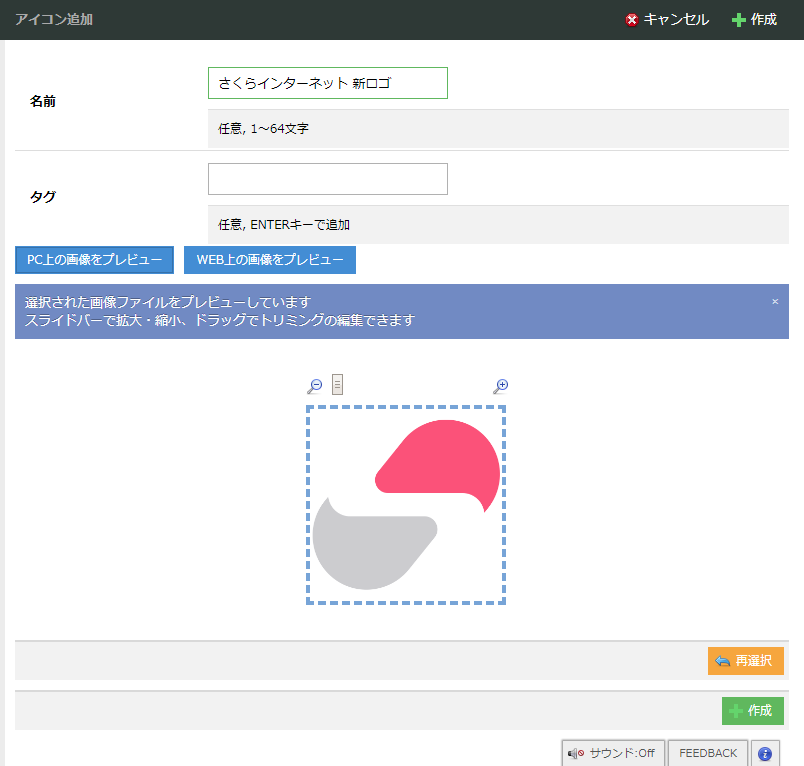The width and height of the screenshot is (804, 766).
Task: Dismiss the blue preview notification banner
Action: tap(775, 301)
